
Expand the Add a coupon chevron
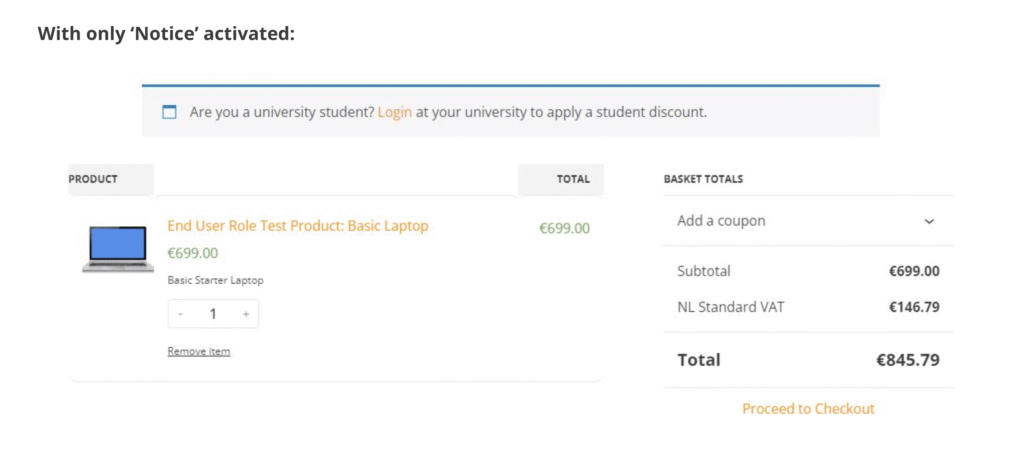point(929,221)
